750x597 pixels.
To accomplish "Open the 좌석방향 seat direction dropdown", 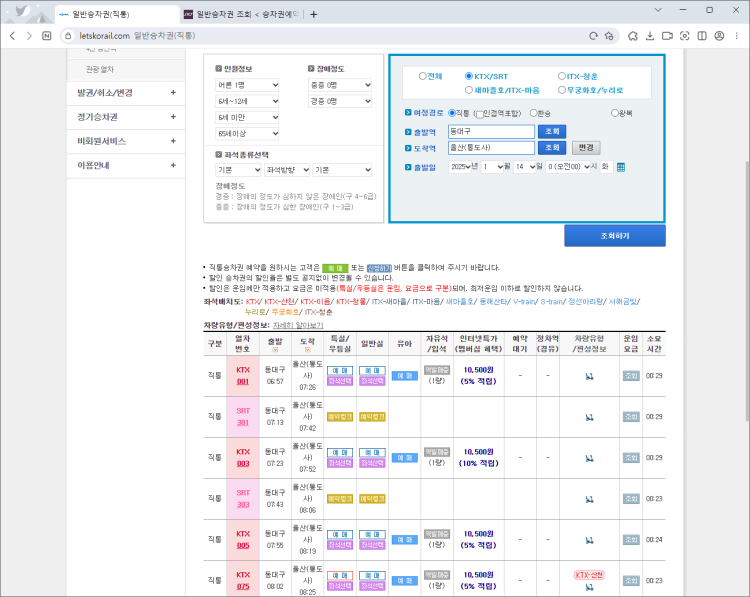I will tap(287, 170).
